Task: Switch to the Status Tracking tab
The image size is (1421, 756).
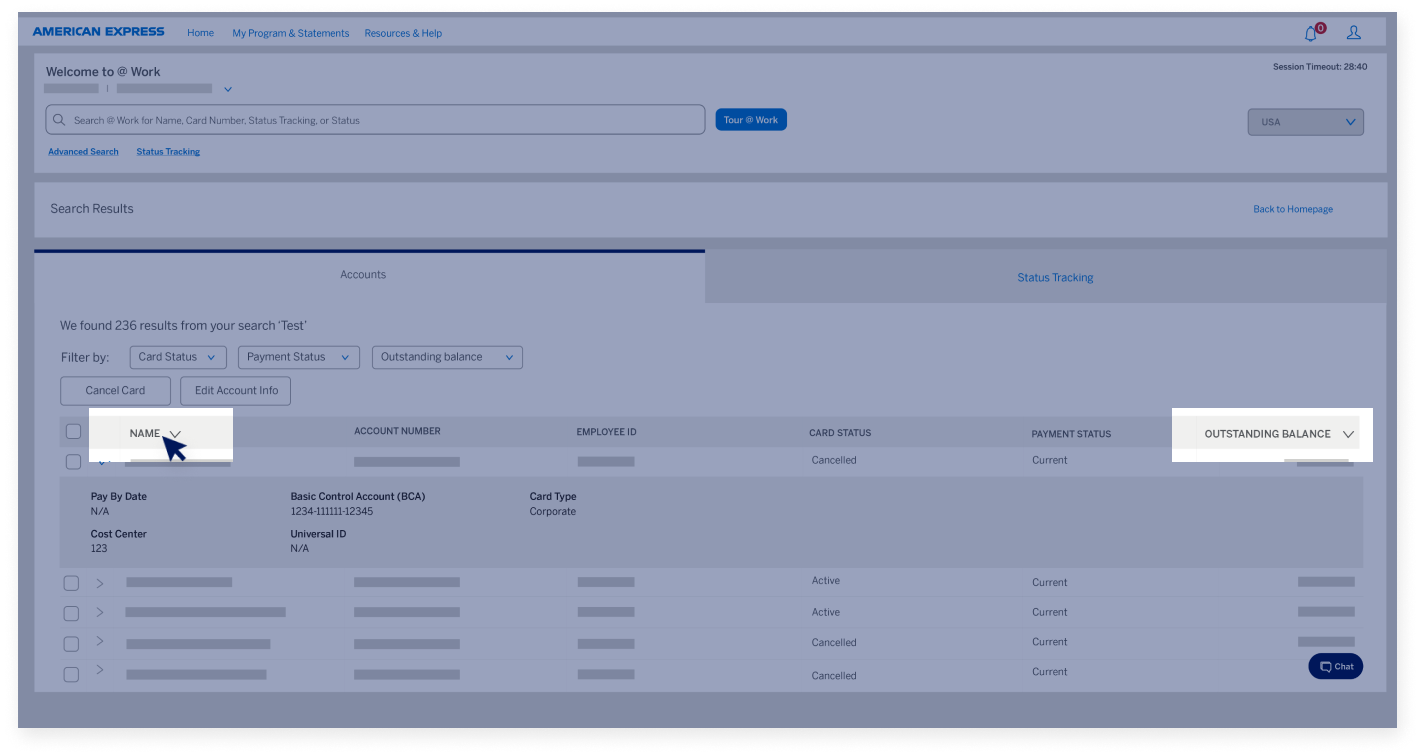Action: pos(1055,277)
